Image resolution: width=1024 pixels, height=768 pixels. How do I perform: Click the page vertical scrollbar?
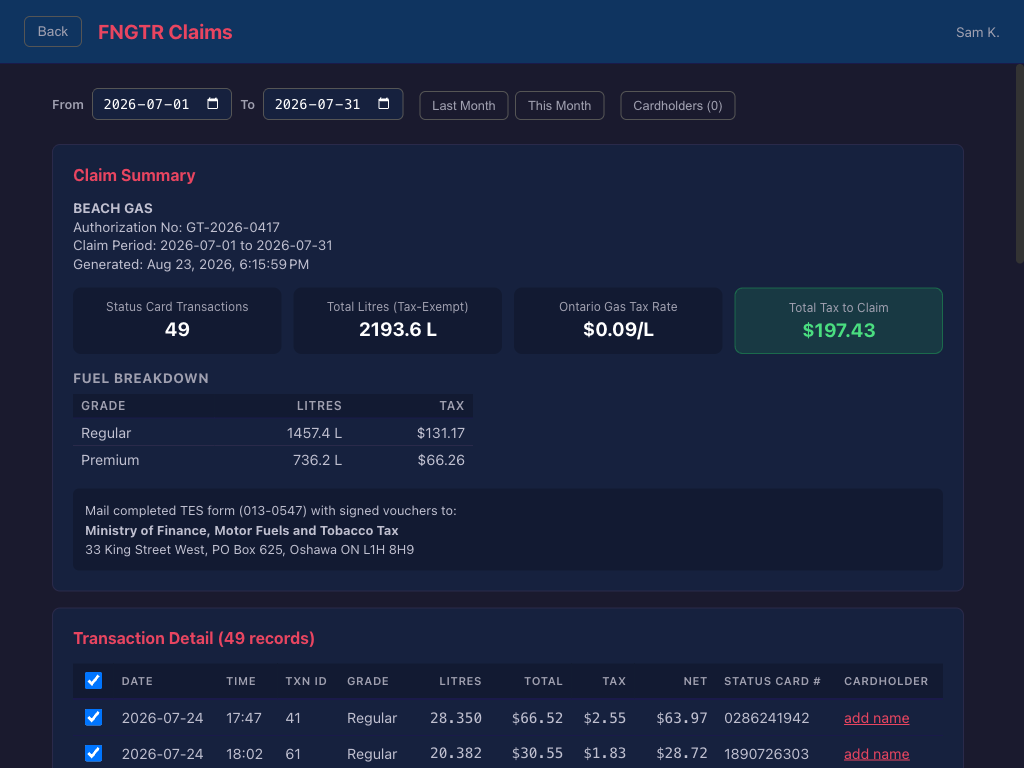point(1019,163)
